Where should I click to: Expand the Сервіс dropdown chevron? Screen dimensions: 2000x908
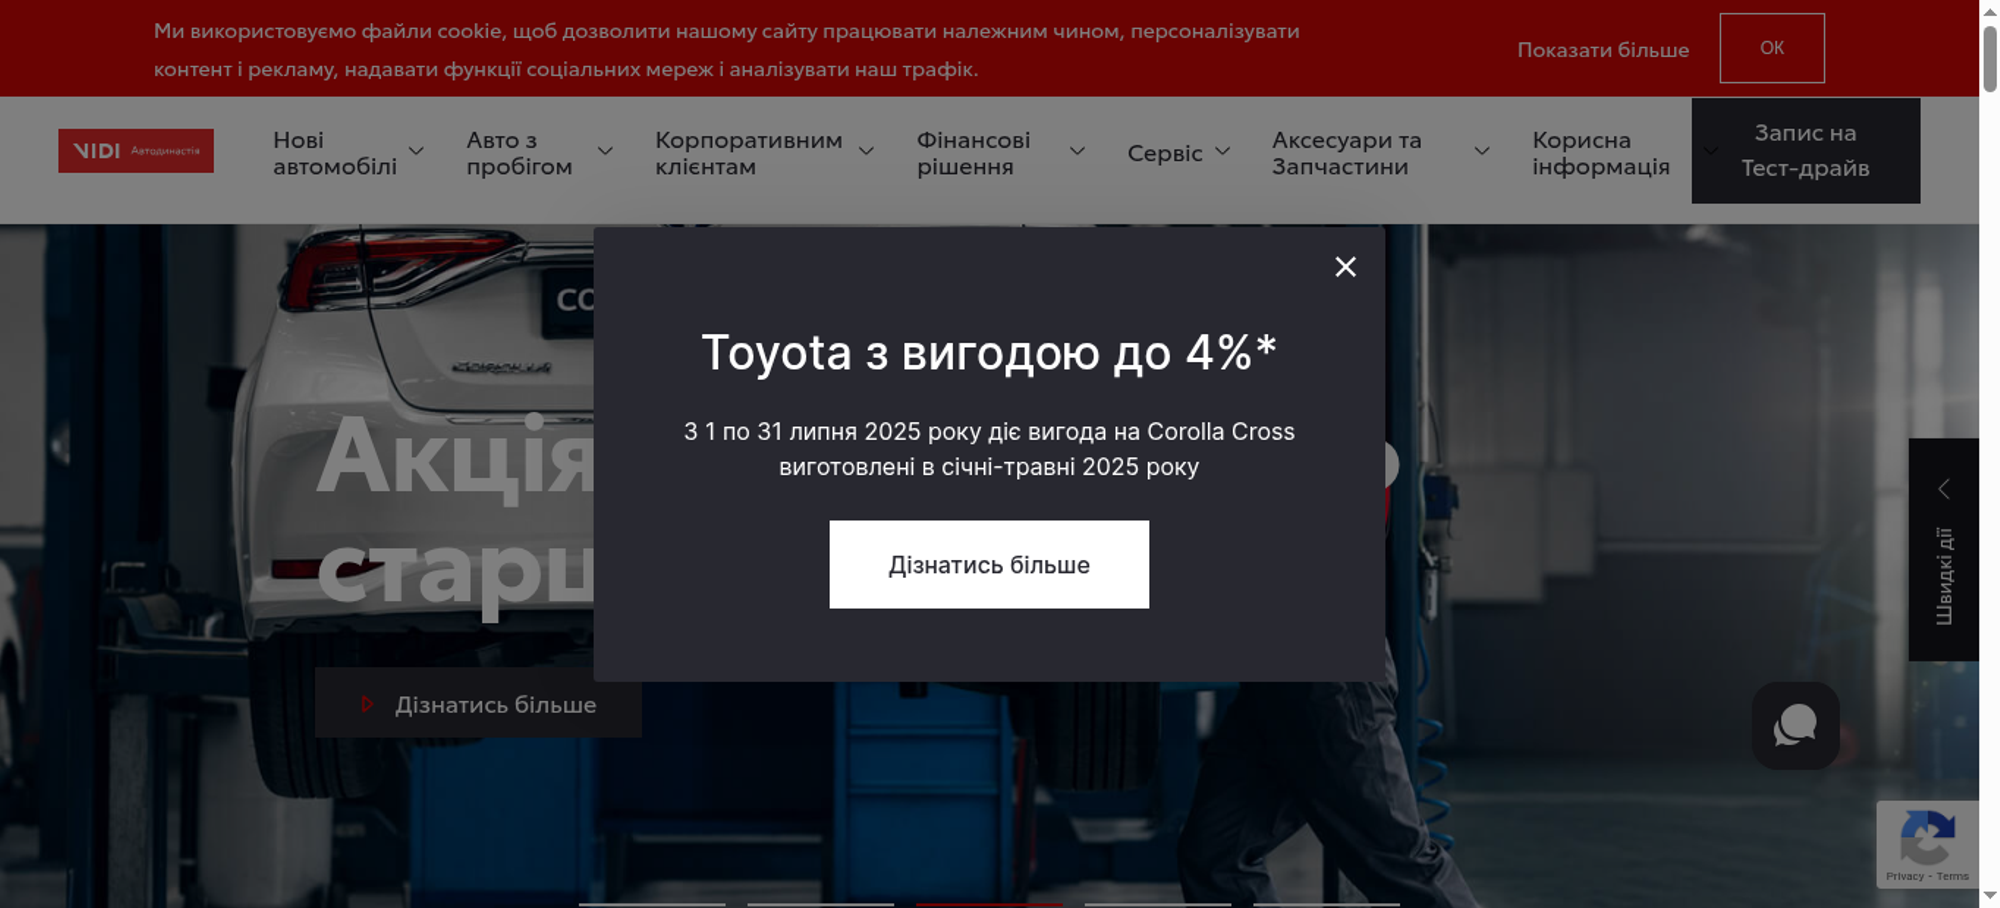pyautogui.click(x=1222, y=152)
